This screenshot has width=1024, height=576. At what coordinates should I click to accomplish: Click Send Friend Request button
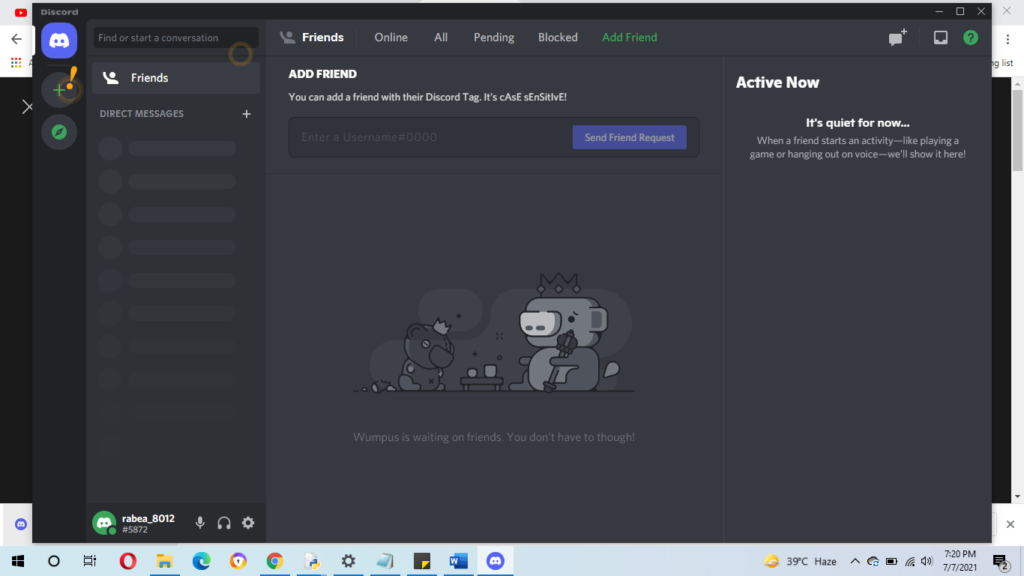[630, 137]
